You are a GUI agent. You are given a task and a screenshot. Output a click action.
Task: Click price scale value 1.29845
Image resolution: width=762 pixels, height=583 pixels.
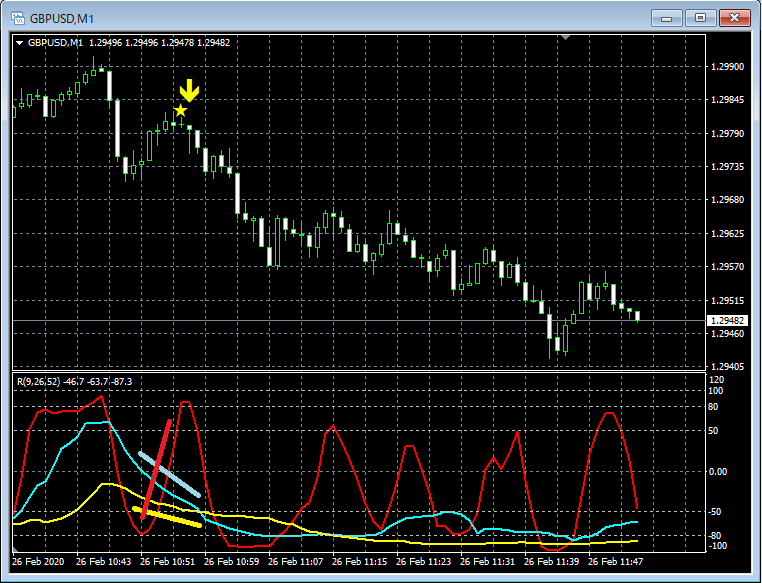727,100
